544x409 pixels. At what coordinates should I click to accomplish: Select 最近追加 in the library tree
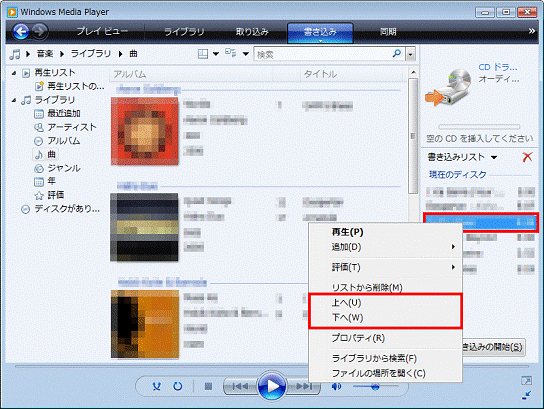click(x=64, y=113)
